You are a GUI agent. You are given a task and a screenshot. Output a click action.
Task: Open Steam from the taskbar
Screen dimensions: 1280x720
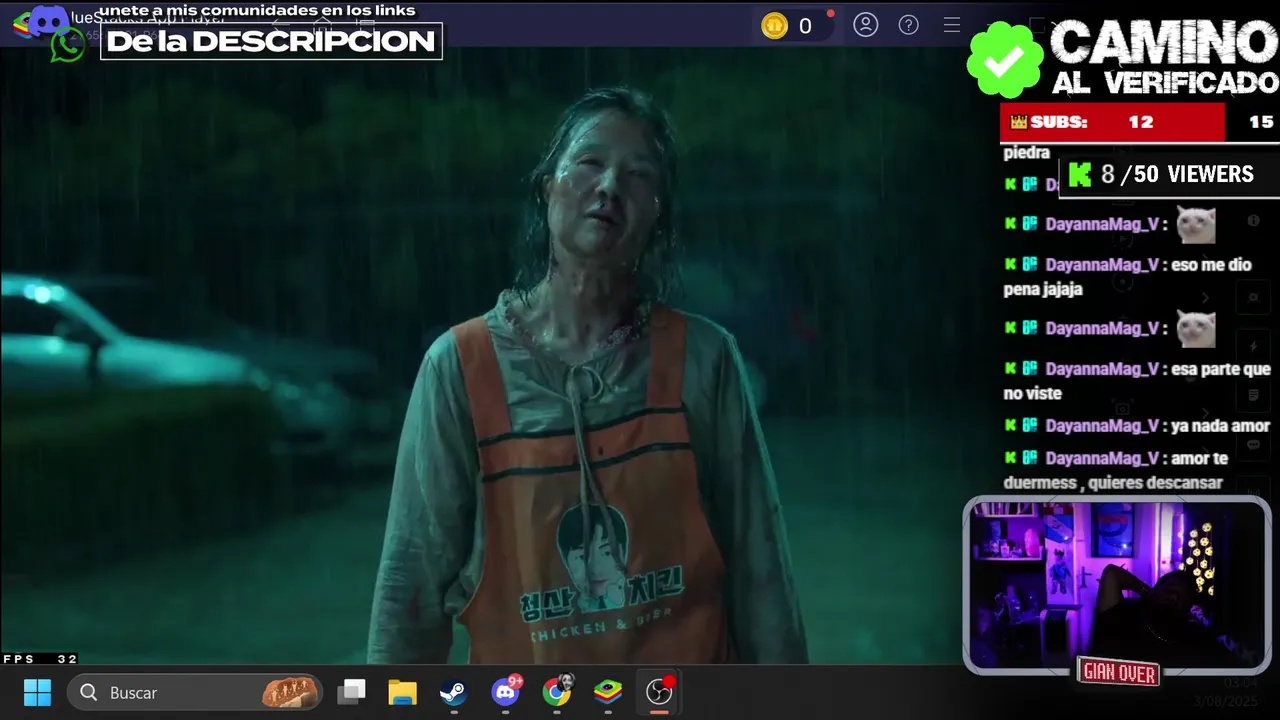[453, 692]
